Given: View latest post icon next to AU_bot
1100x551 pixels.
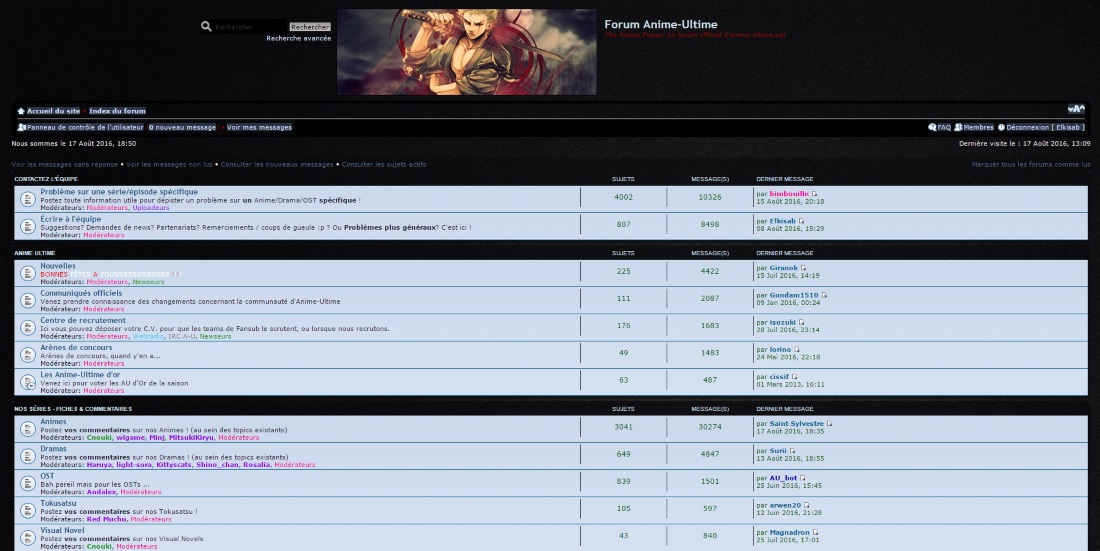Looking at the screenshot, I should (803, 478).
